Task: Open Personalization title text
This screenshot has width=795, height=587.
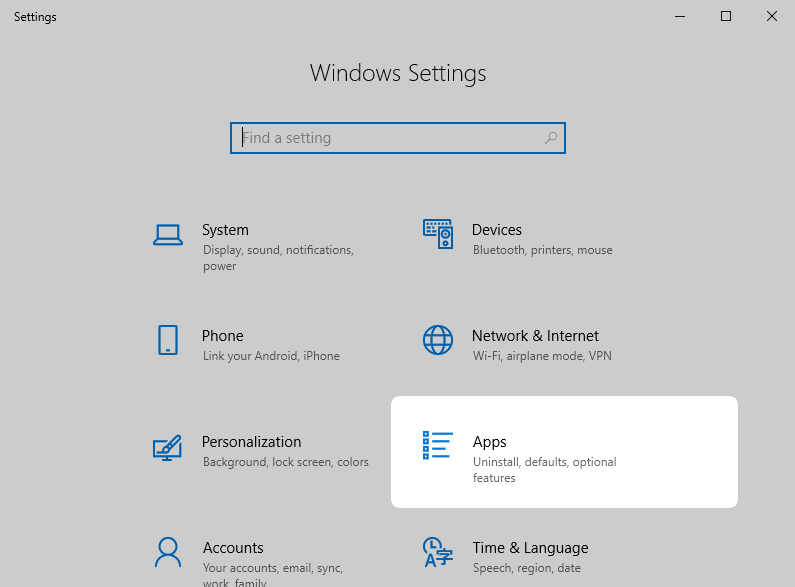Action: (251, 442)
